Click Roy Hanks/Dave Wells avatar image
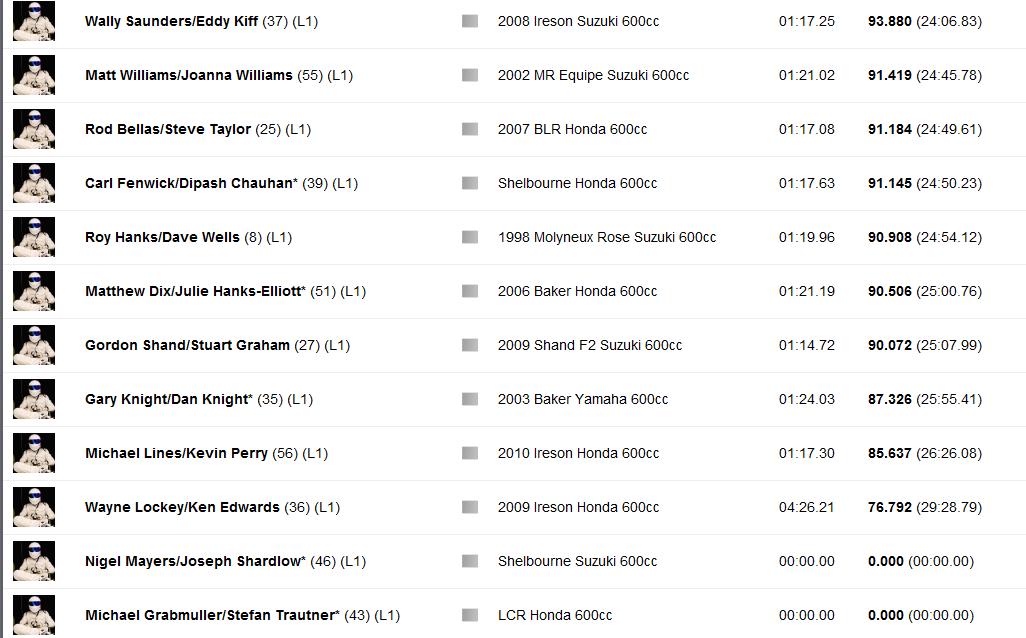 click(34, 237)
